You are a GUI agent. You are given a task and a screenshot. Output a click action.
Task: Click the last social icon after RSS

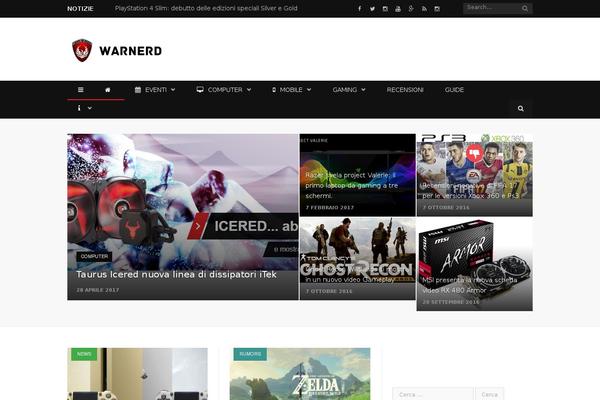[437, 8]
